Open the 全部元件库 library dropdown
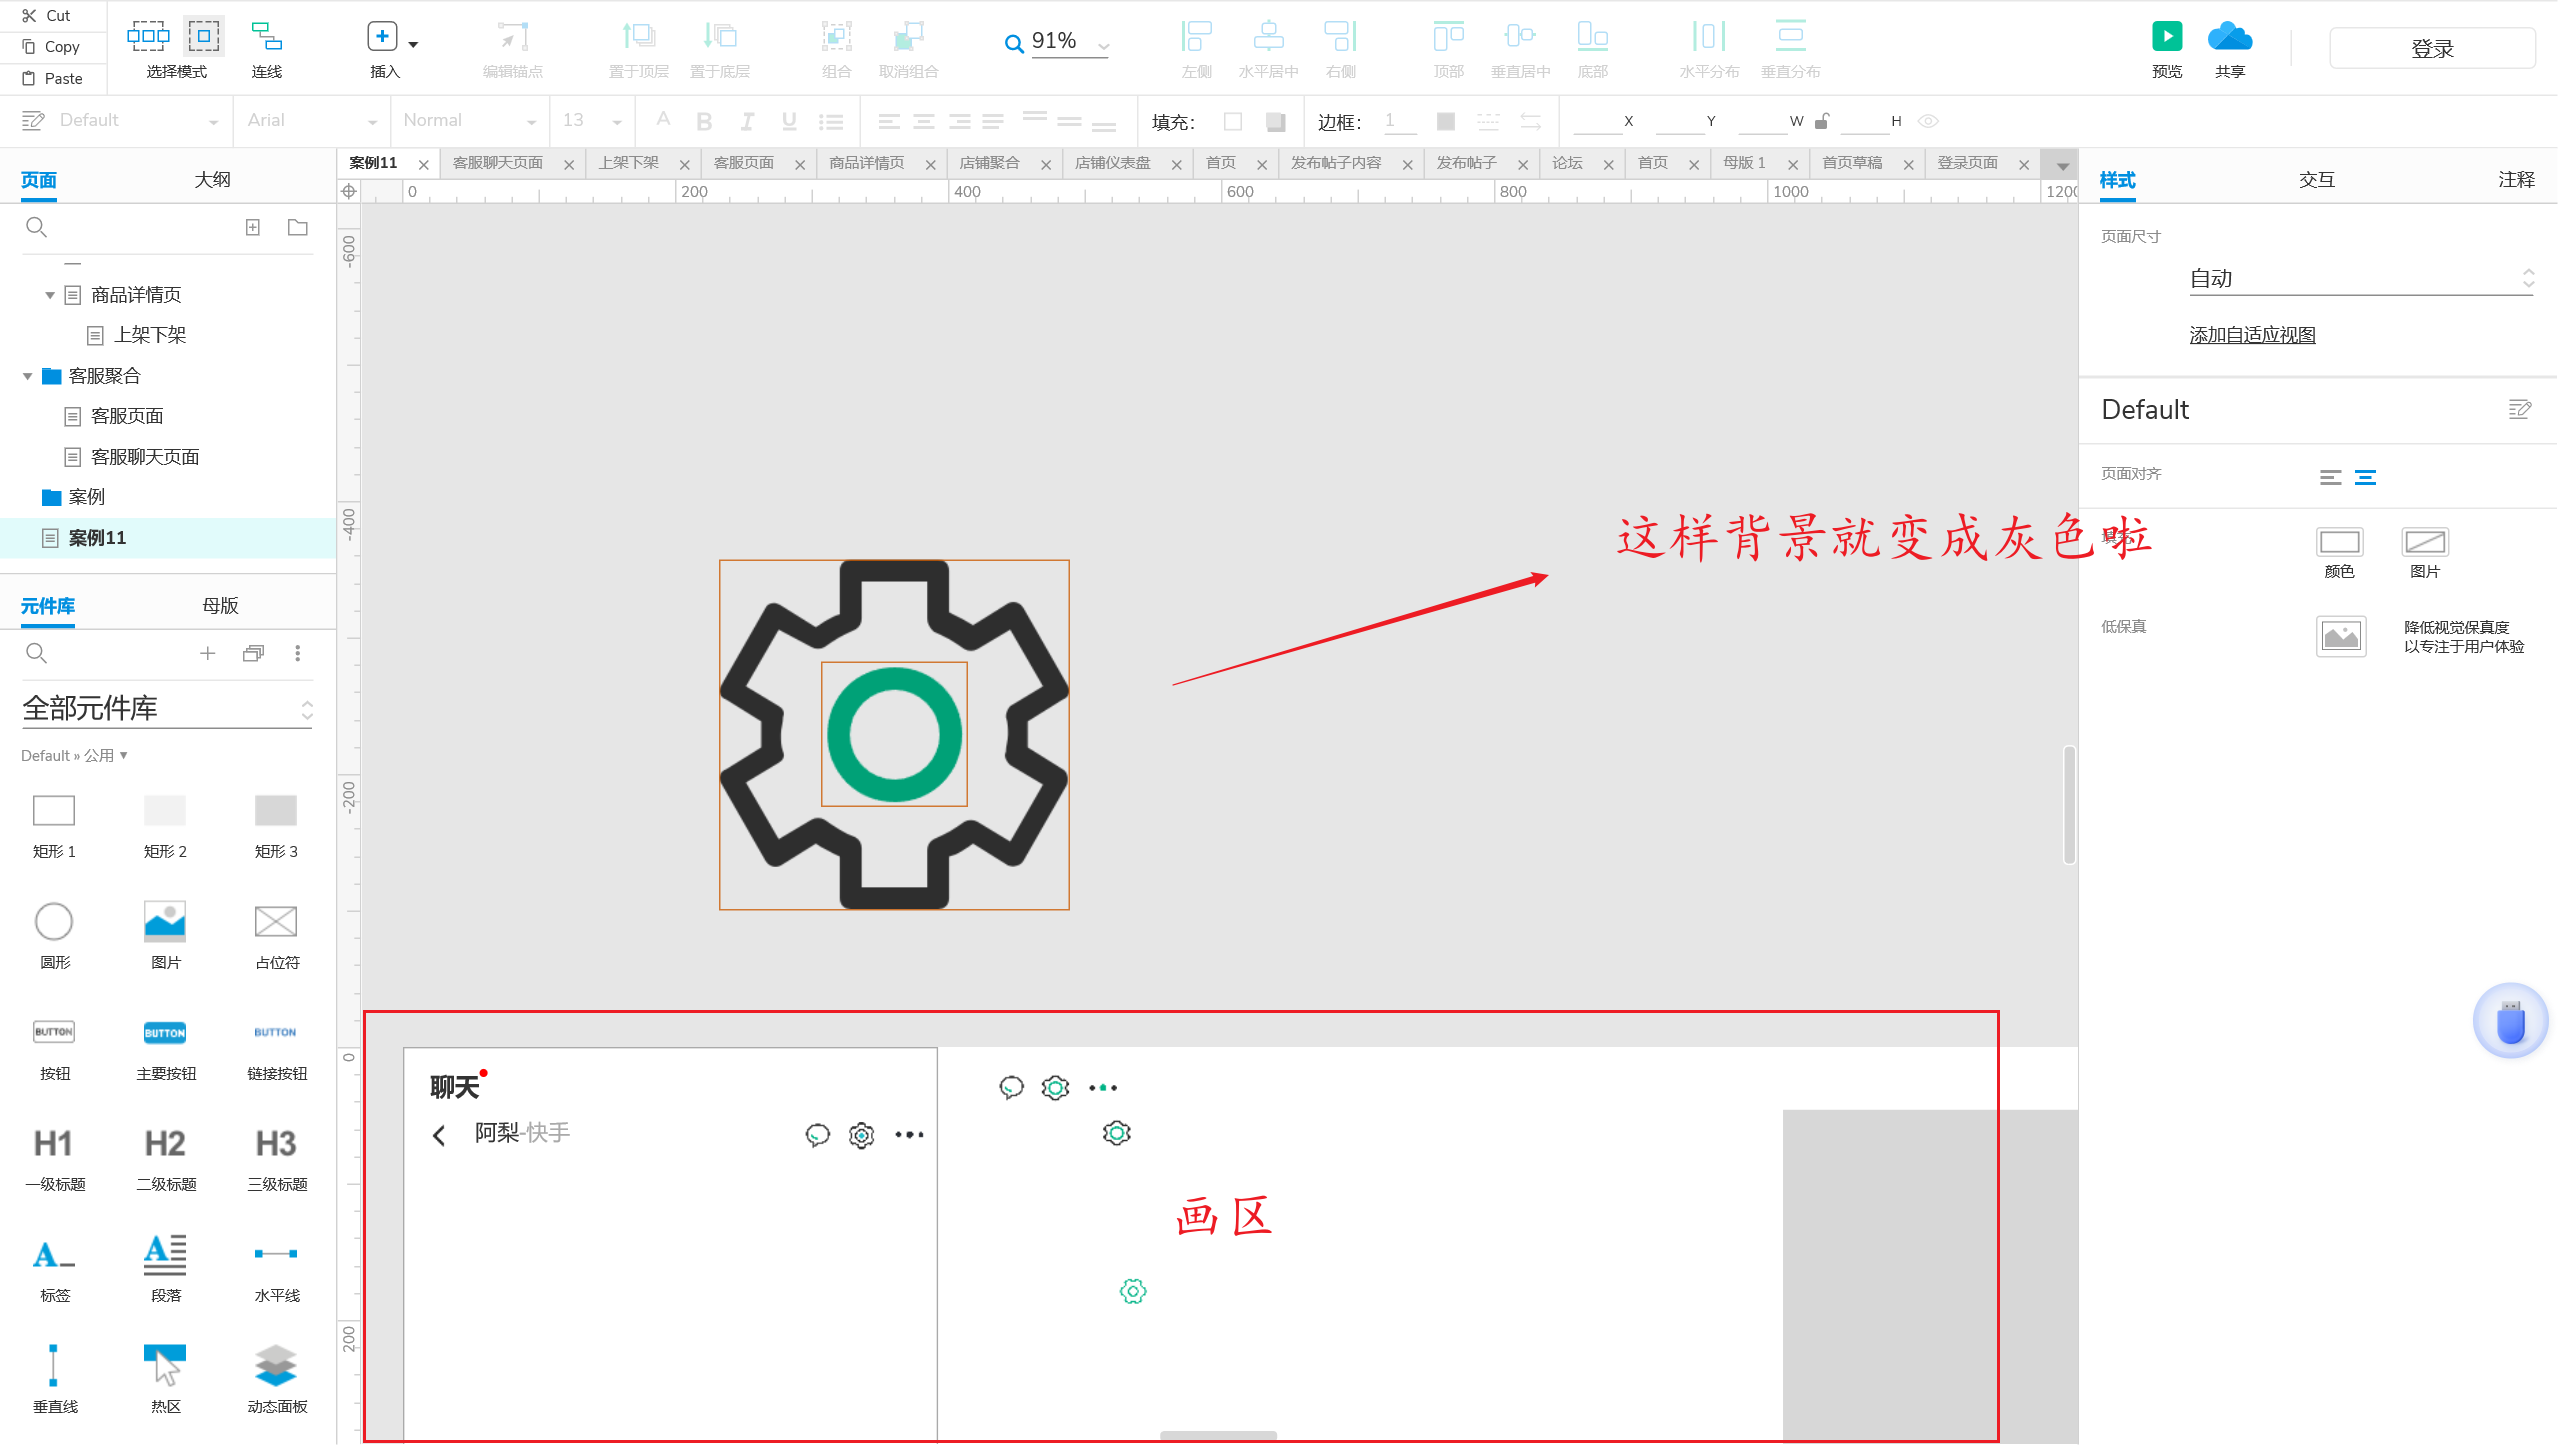 coord(166,709)
